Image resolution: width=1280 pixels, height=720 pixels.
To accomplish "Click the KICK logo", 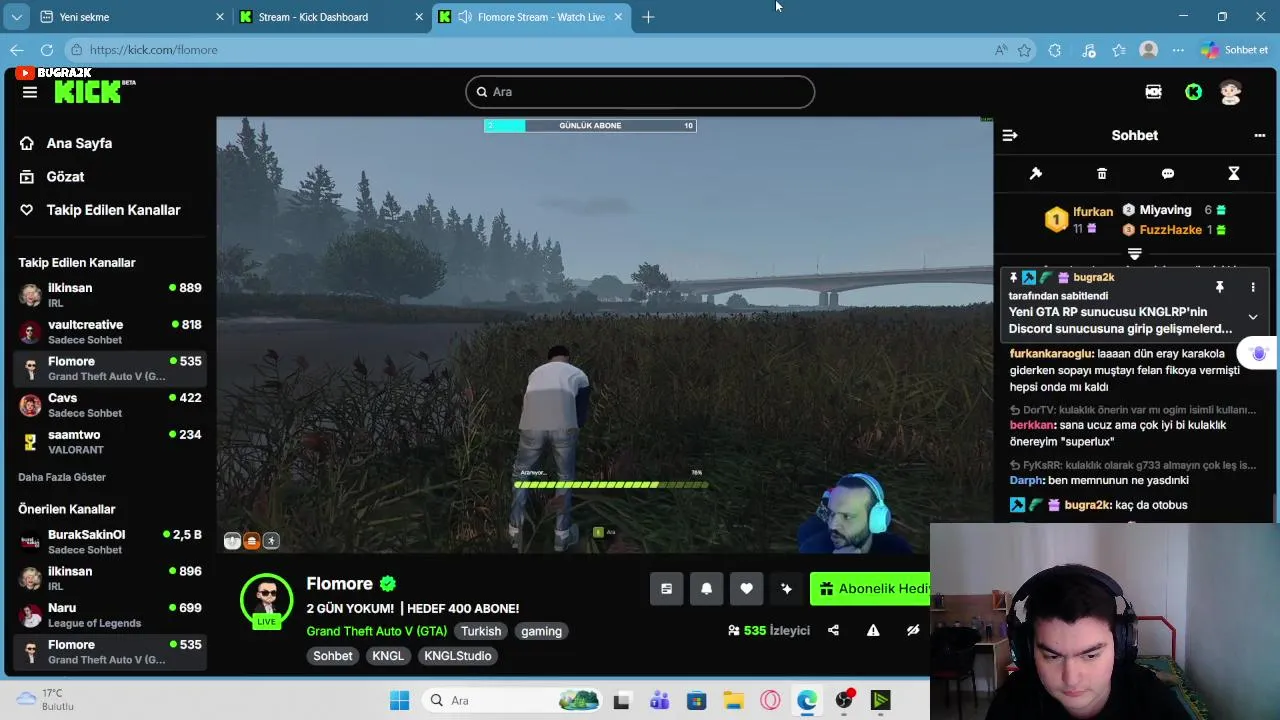I will (x=88, y=92).
